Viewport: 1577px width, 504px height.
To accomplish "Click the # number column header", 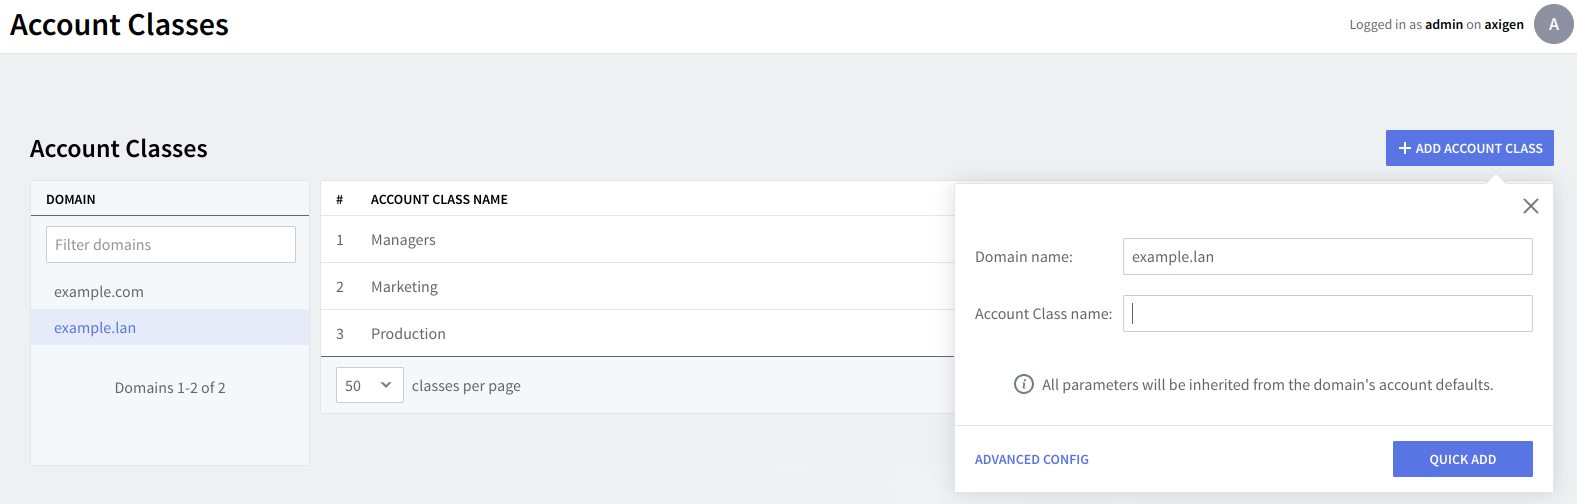I will [340, 200].
